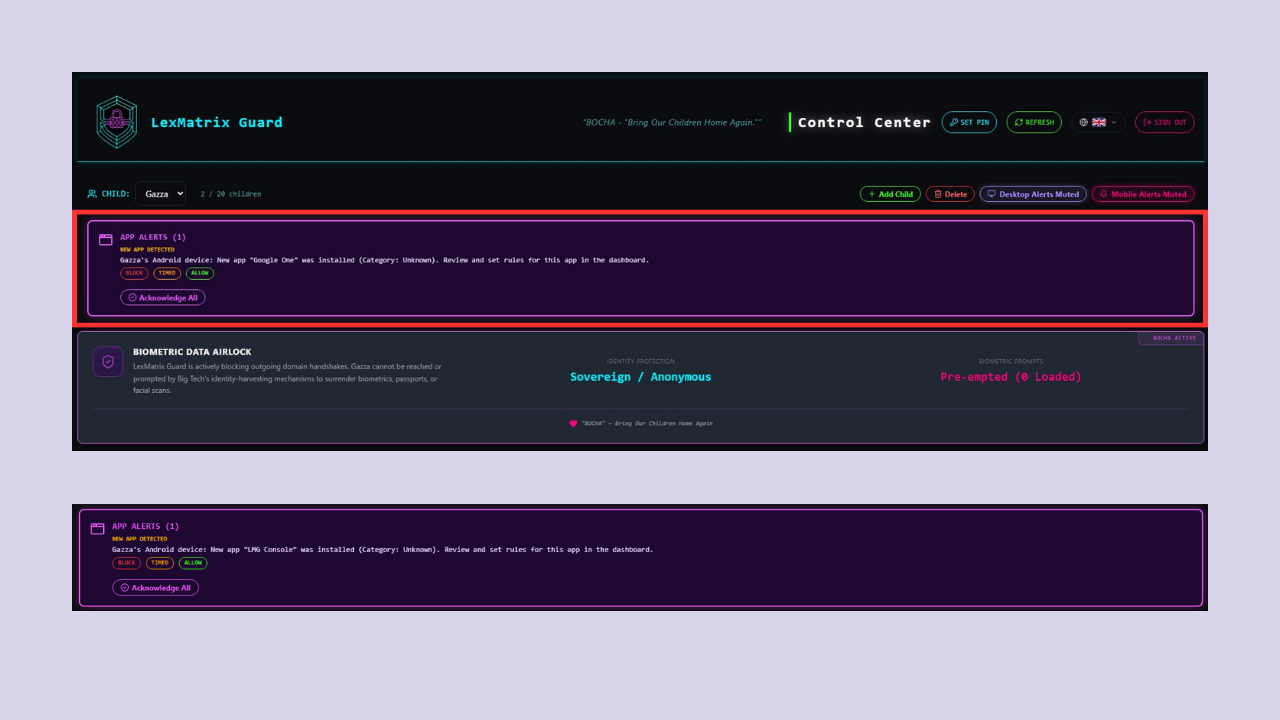
Task: Click the Pre-empted (0 Loaded) status text
Action: [1011, 377]
